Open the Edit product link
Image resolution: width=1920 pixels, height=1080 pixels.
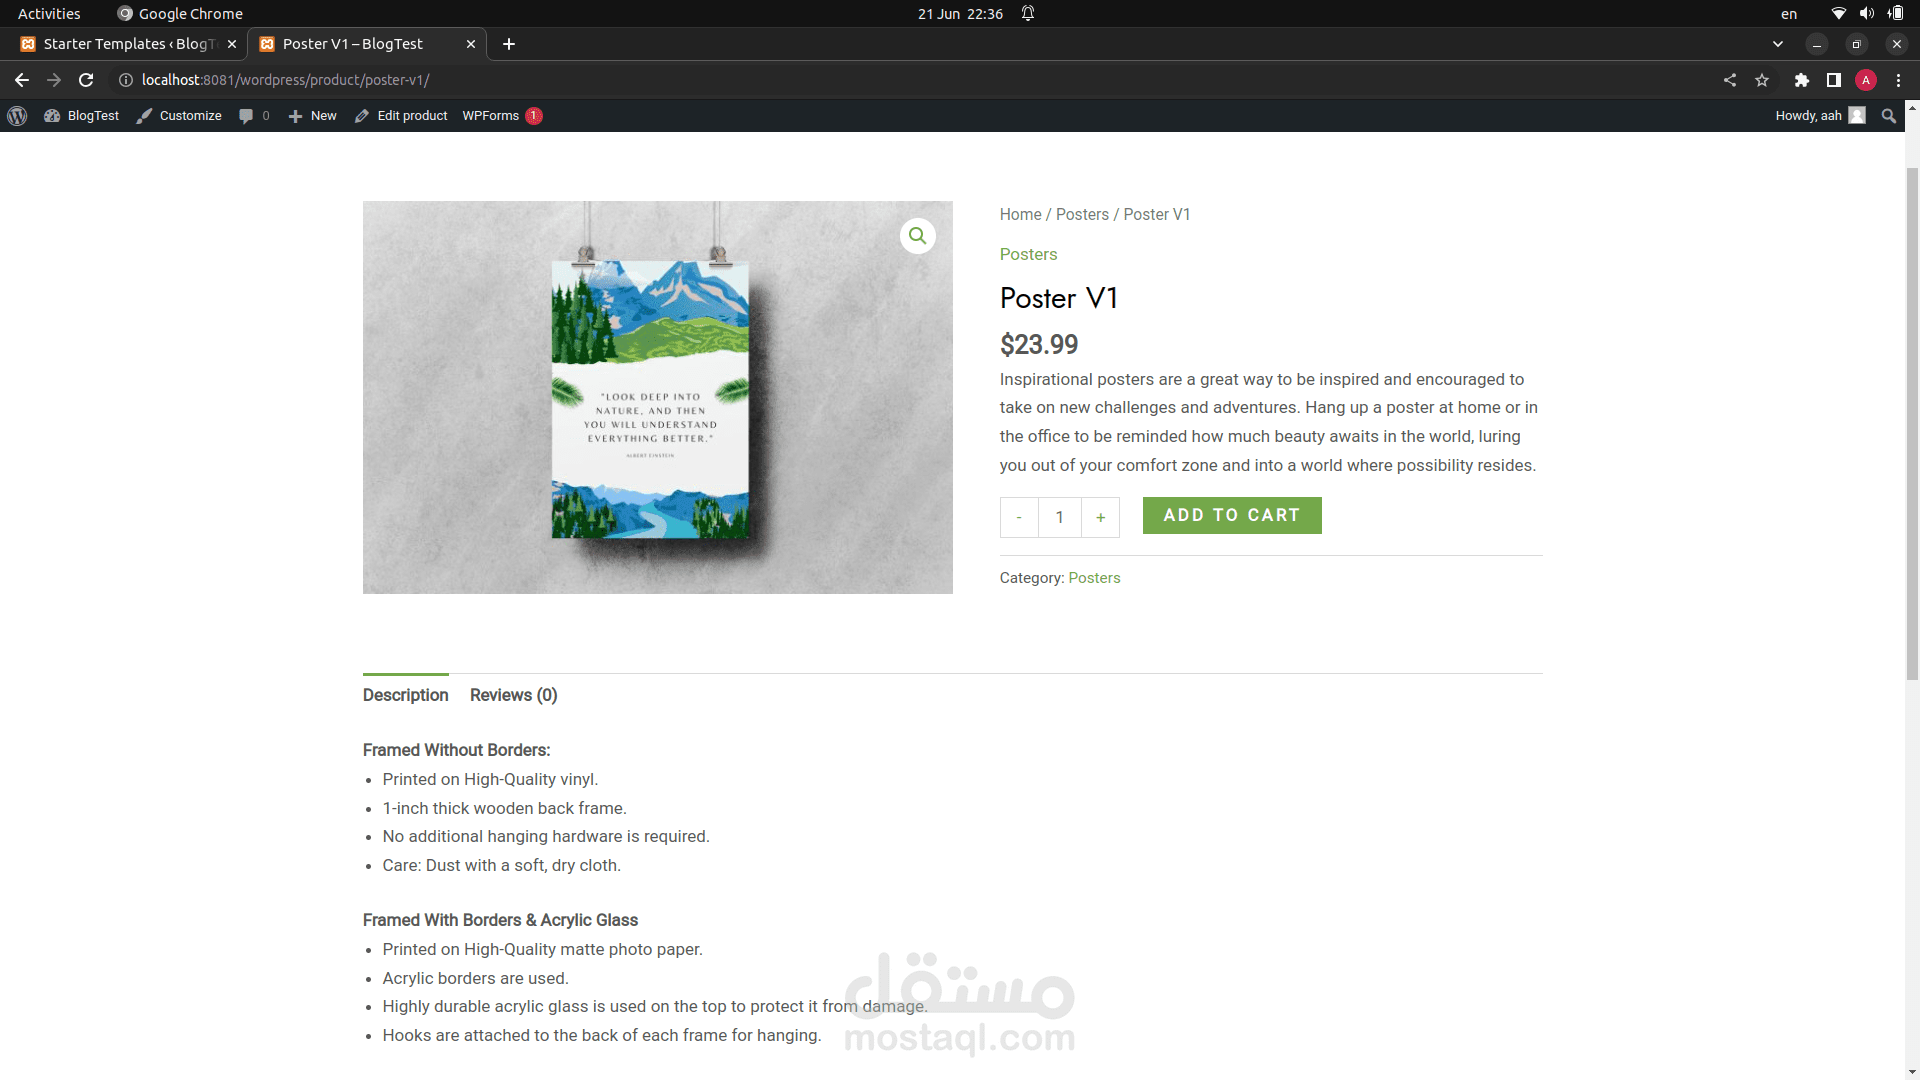(401, 116)
